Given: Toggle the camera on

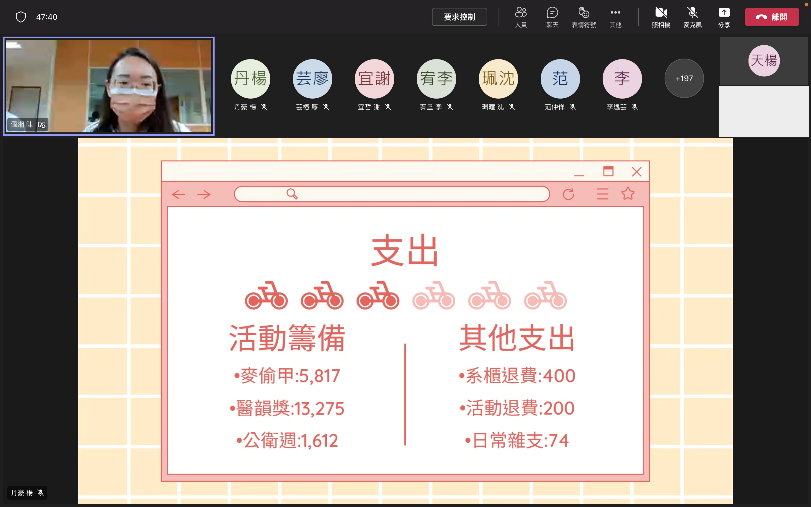Looking at the screenshot, I should [x=661, y=15].
